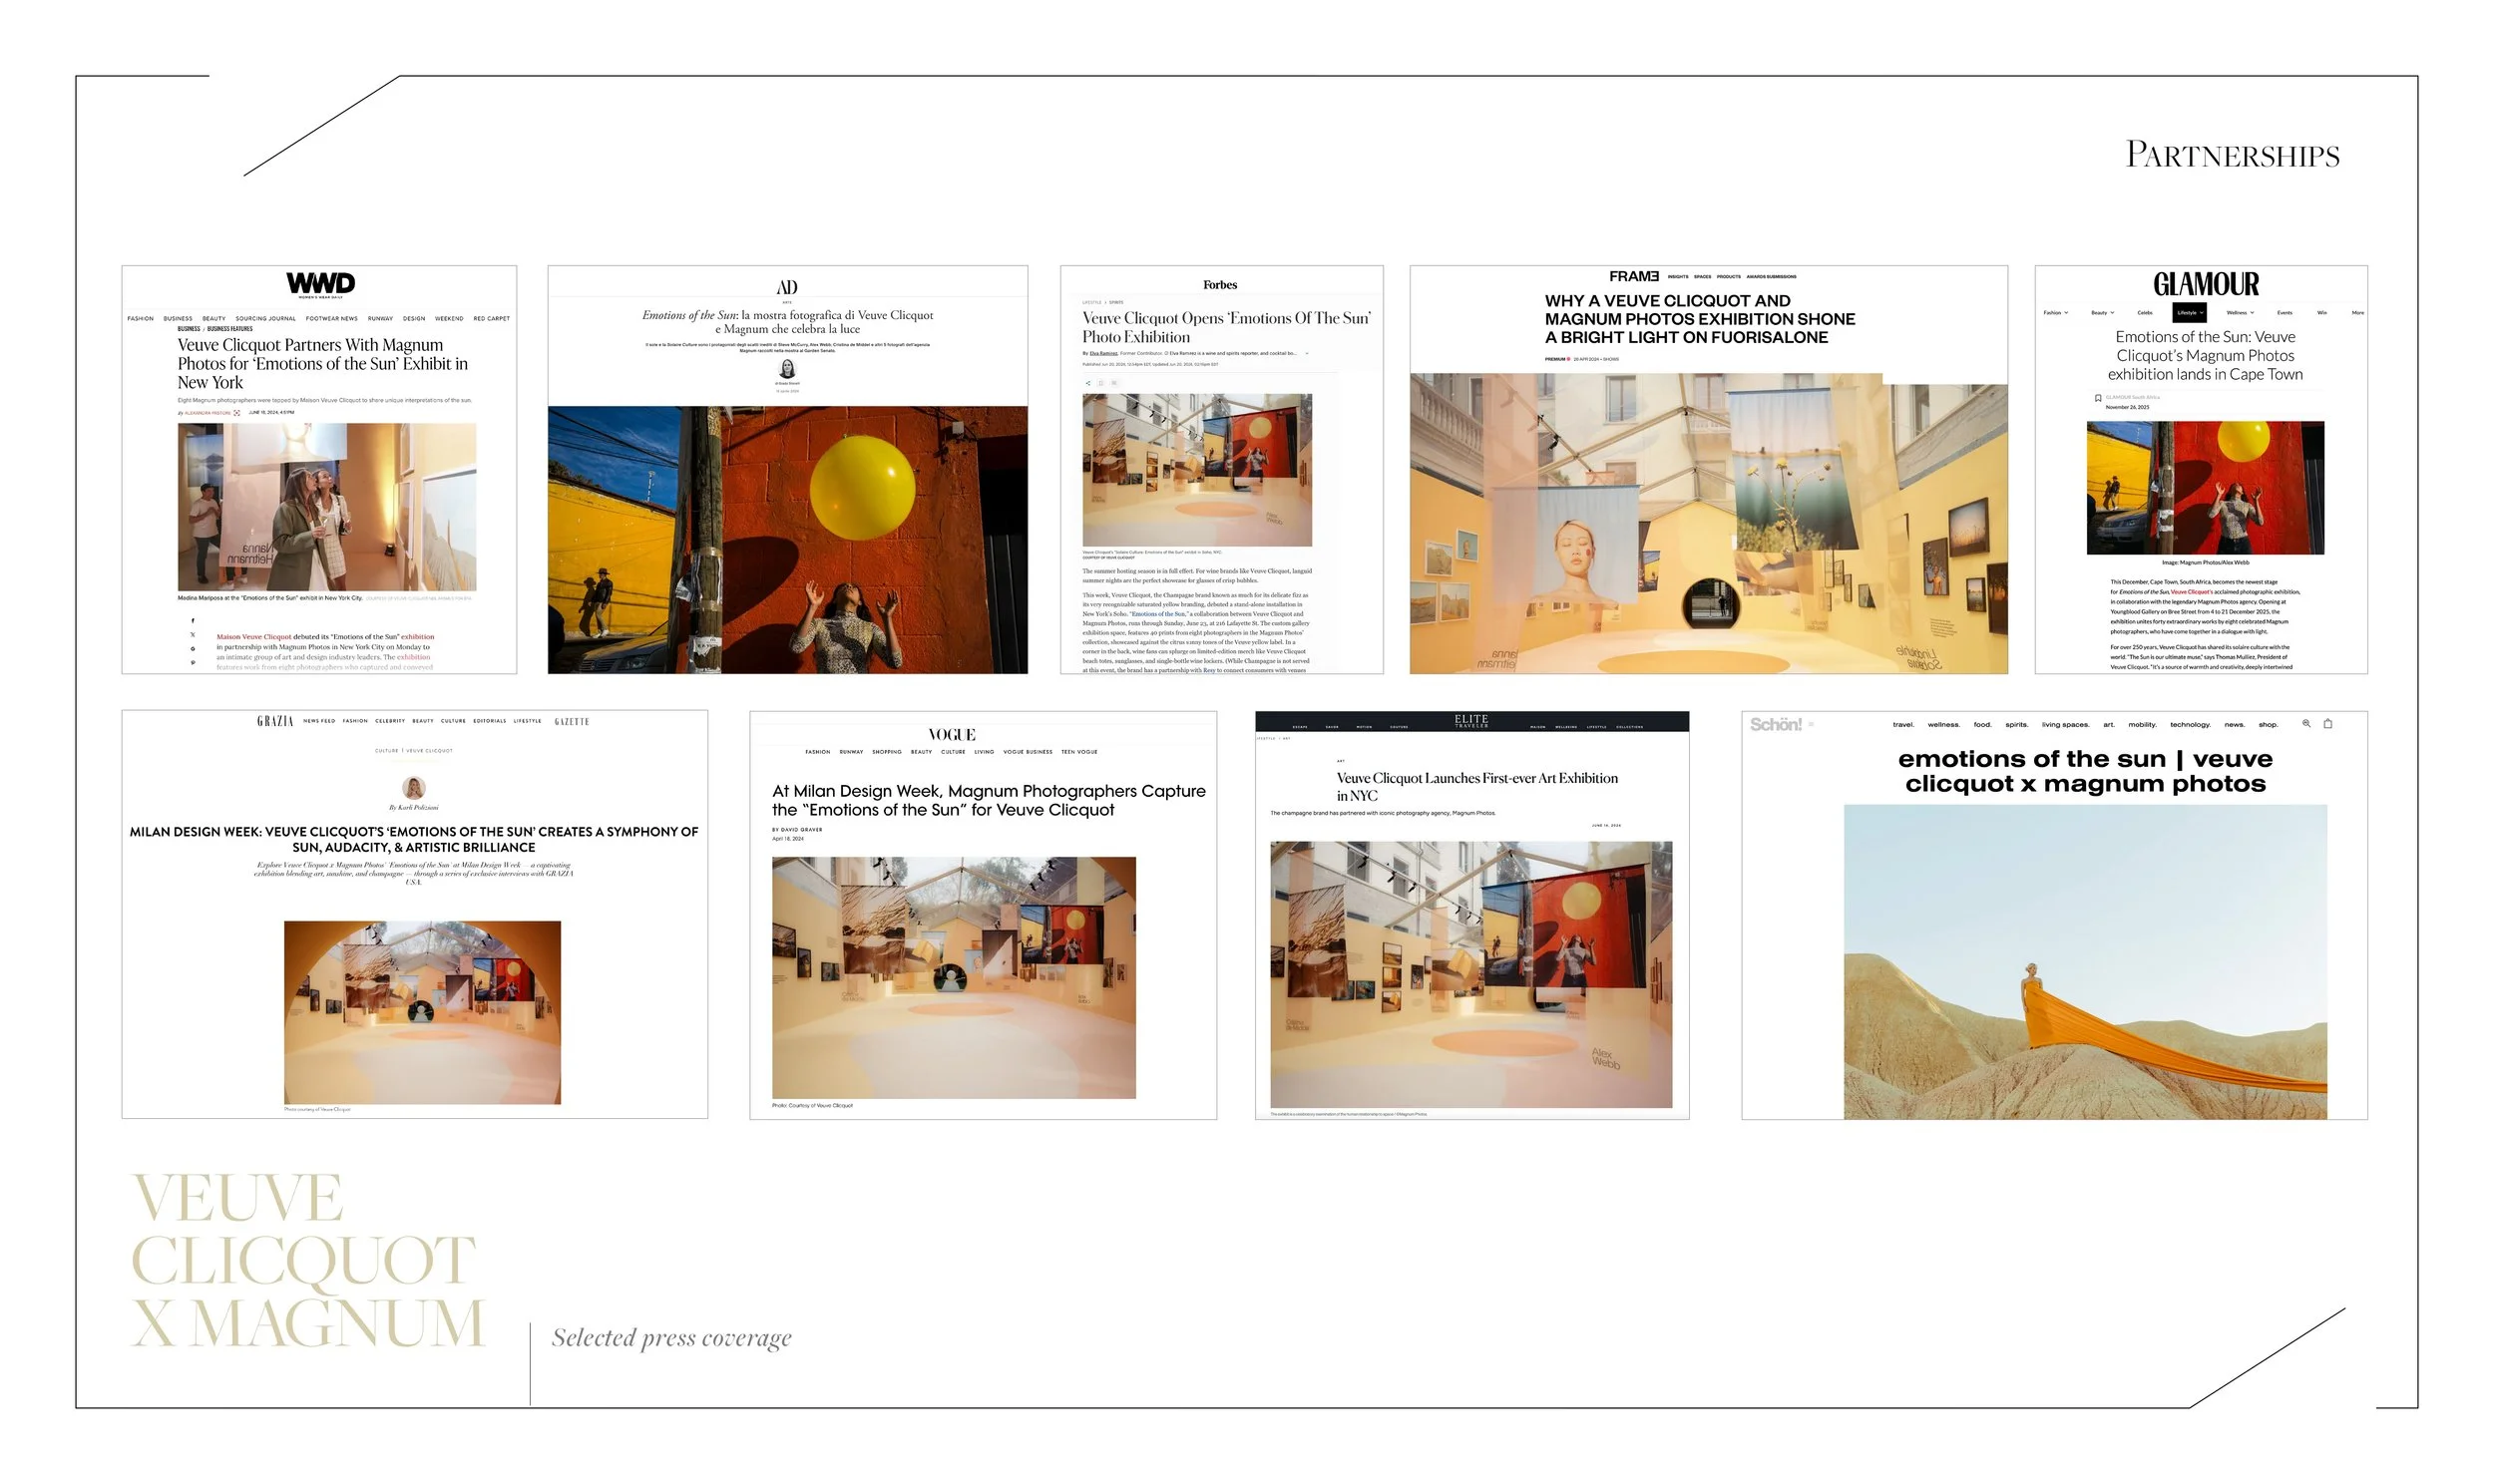
Task: Click the Glamour article photo
Action: tap(2205, 488)
